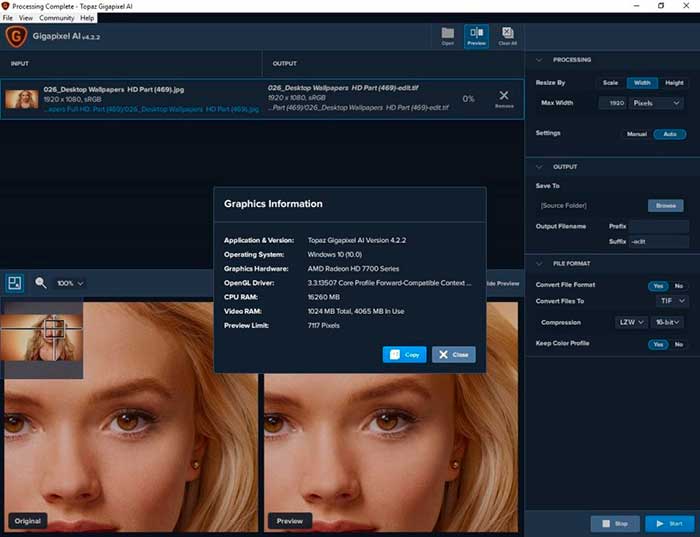Click the Browse button
This screenshot has width=700, height=537.
point(664,205)
